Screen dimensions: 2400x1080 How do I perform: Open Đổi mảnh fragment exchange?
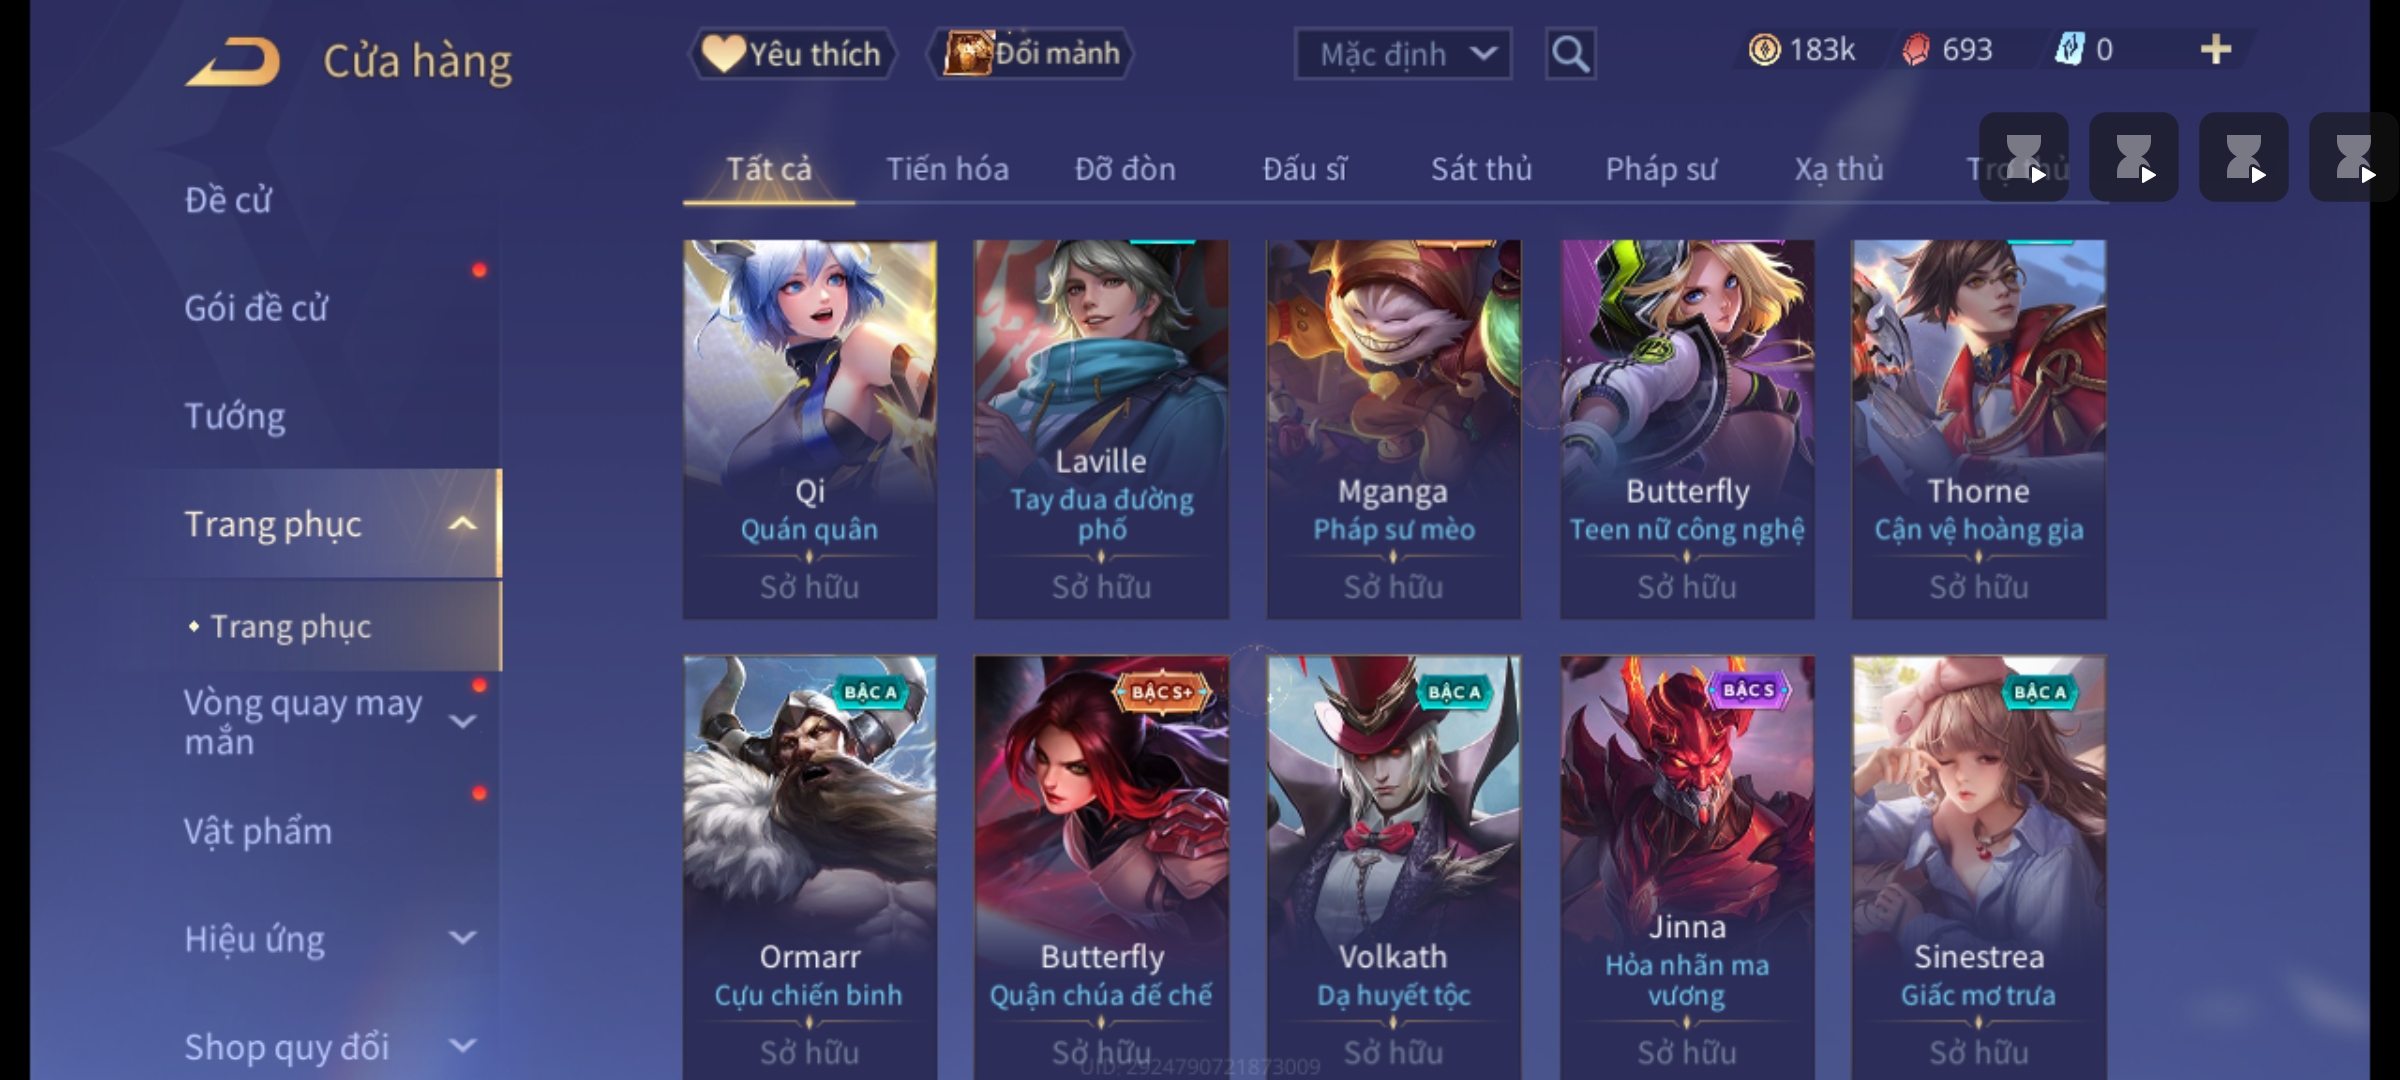tap(1032, 54)
